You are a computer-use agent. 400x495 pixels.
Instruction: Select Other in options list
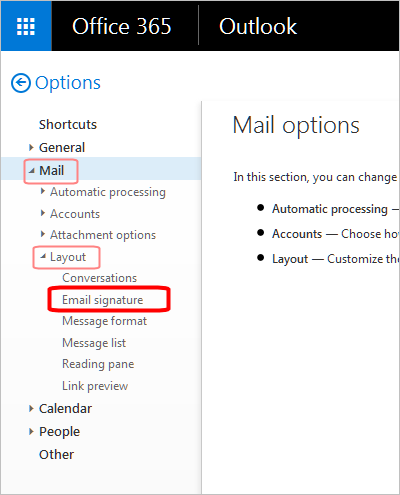click(x=56, y=454)
